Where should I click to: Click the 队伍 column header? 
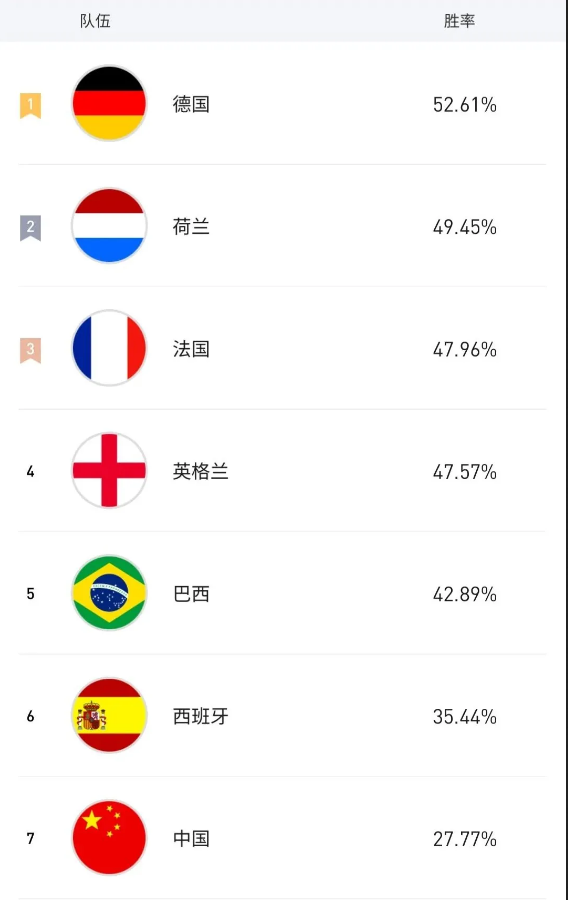pos(95,21)
